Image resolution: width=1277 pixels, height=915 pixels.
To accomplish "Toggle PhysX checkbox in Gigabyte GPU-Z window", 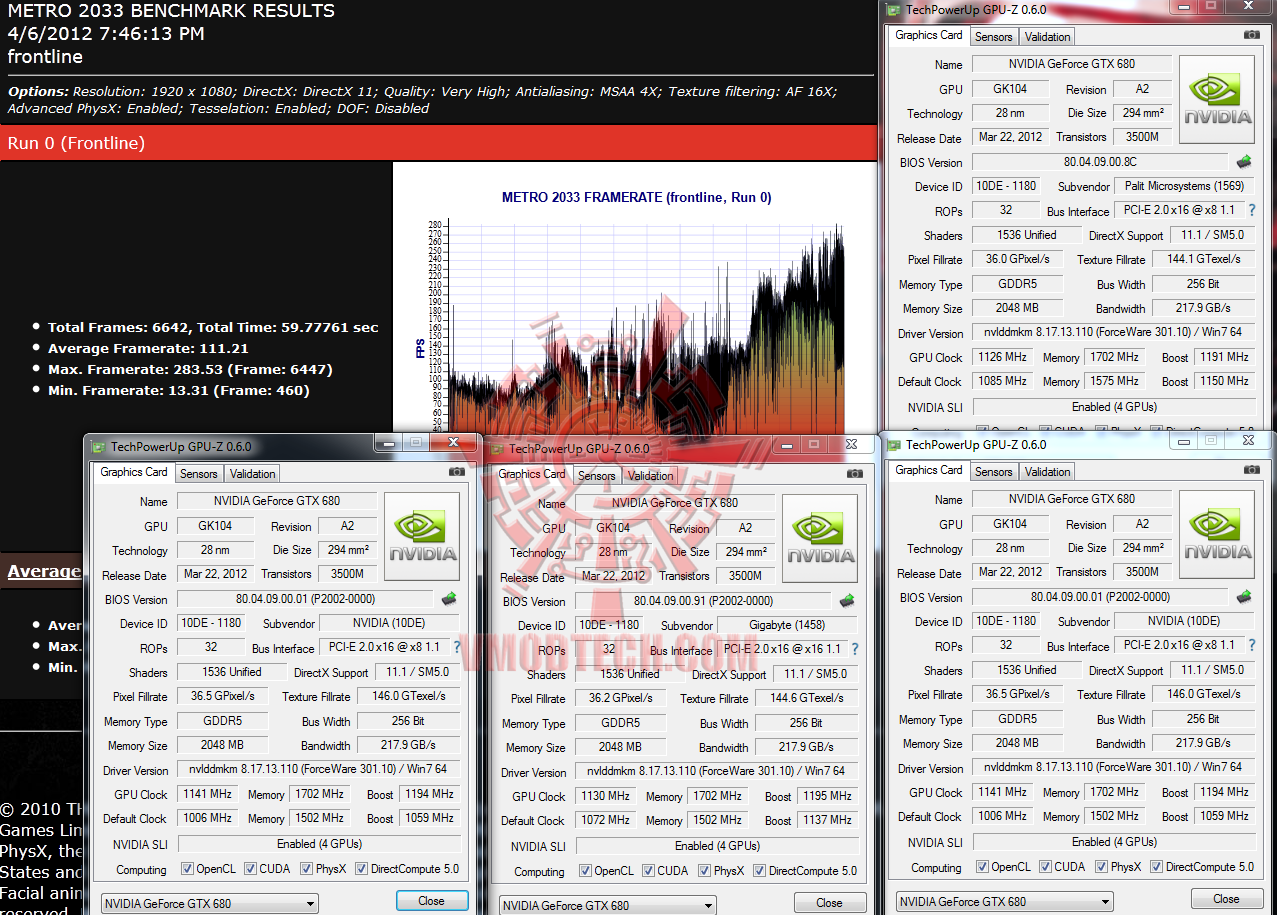I will (x=705, y=871).
